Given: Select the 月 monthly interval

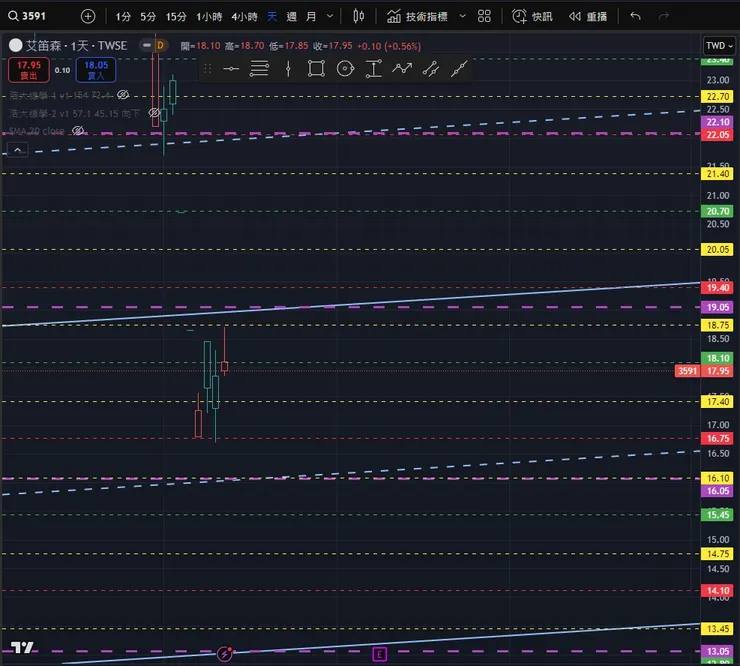Looking at the screenshot, I should pyautogui.click(x=311, y=17).
